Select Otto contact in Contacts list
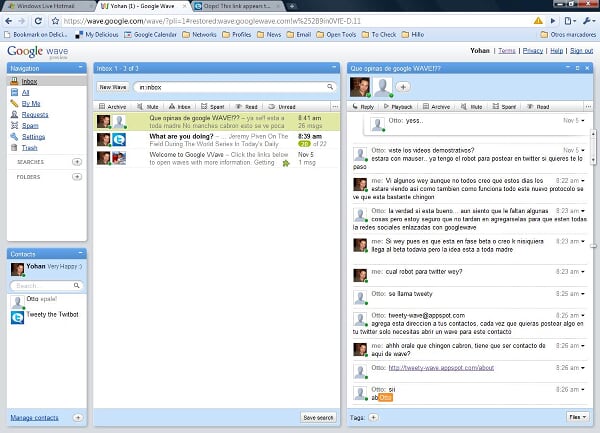Image resolution: width=600 pixels, height=433 pixels. click(45, 302)
